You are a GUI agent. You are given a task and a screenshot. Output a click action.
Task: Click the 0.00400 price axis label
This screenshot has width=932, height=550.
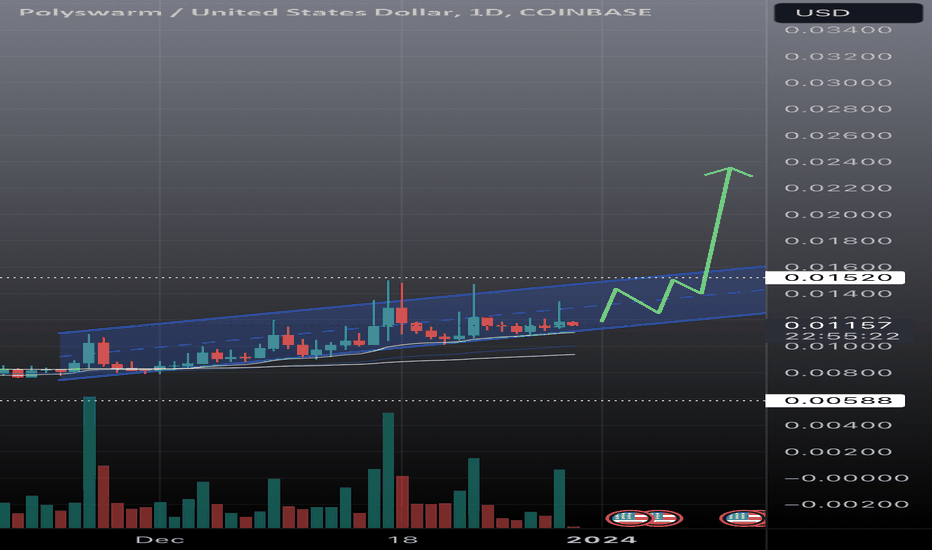[838, 425]
